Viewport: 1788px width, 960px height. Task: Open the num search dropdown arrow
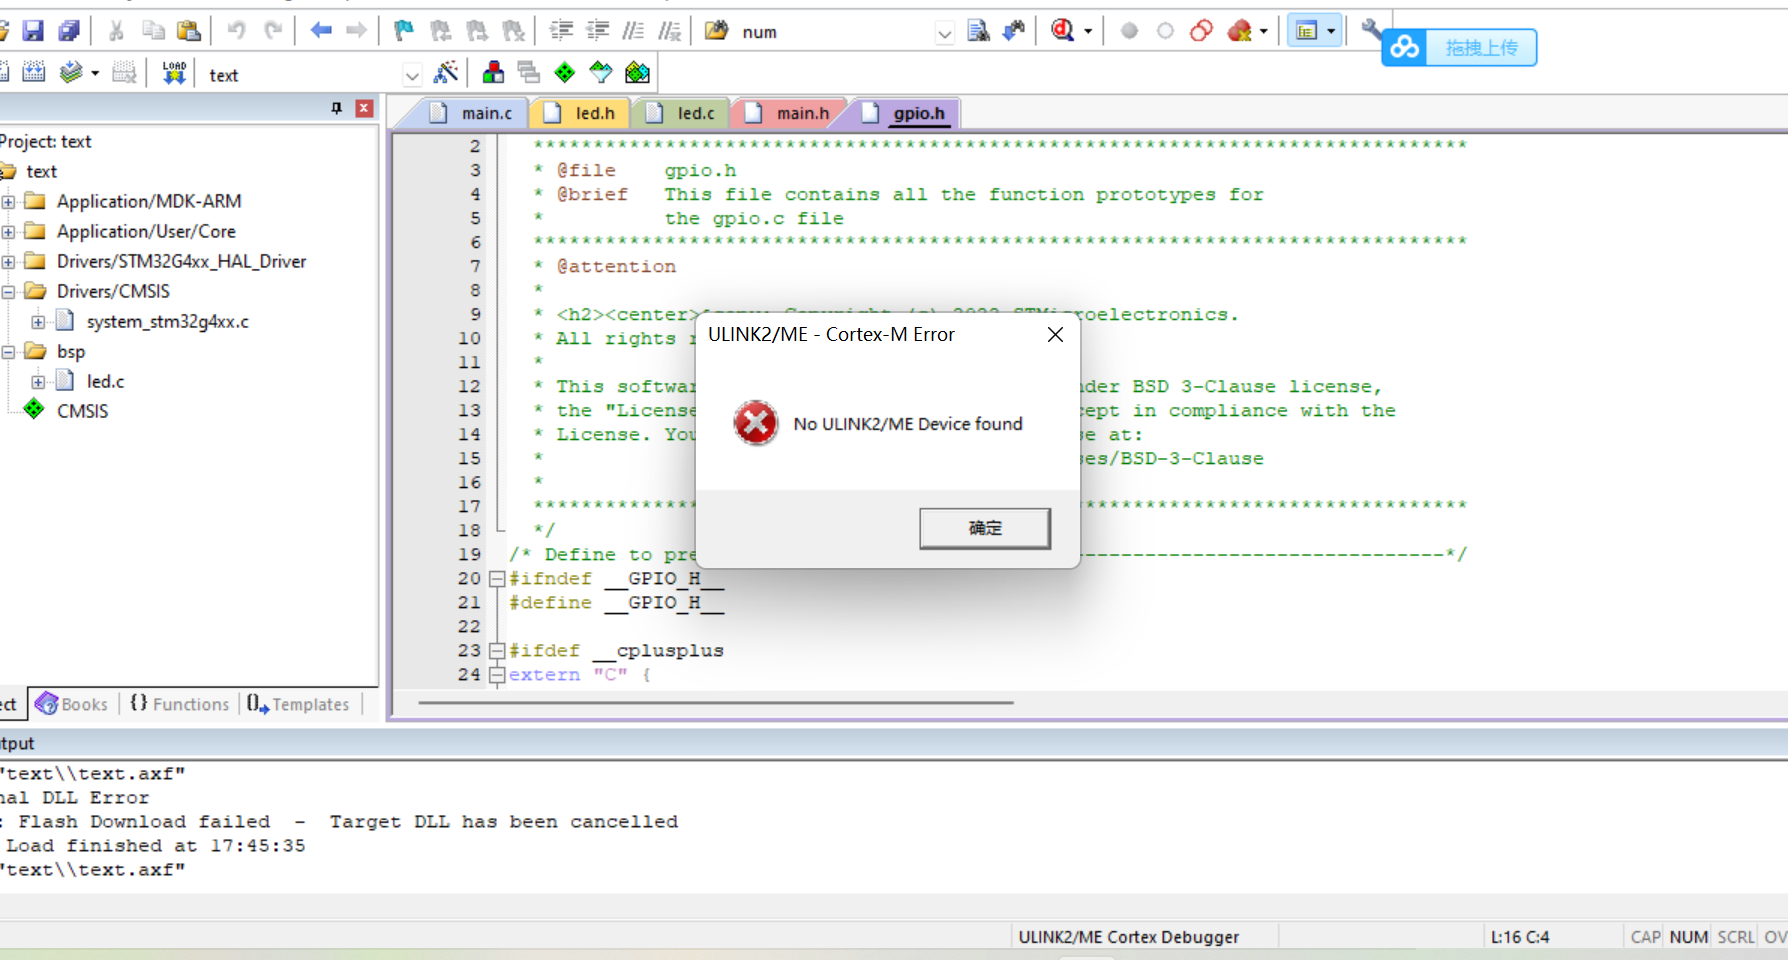[944, 33]
